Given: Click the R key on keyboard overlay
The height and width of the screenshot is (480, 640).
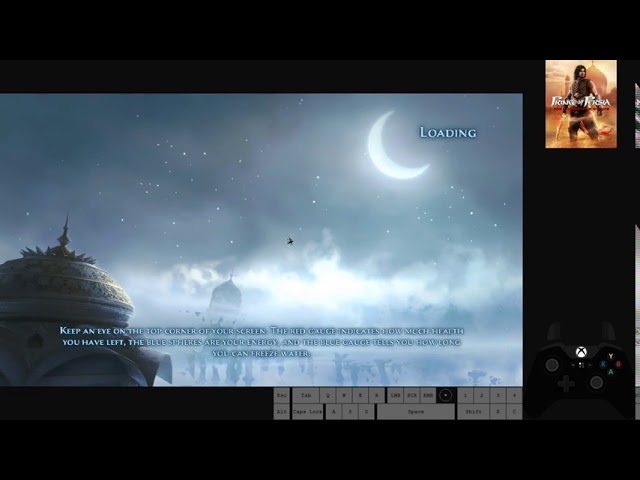Looking at the screenshot, I should [x=376, y=395].
